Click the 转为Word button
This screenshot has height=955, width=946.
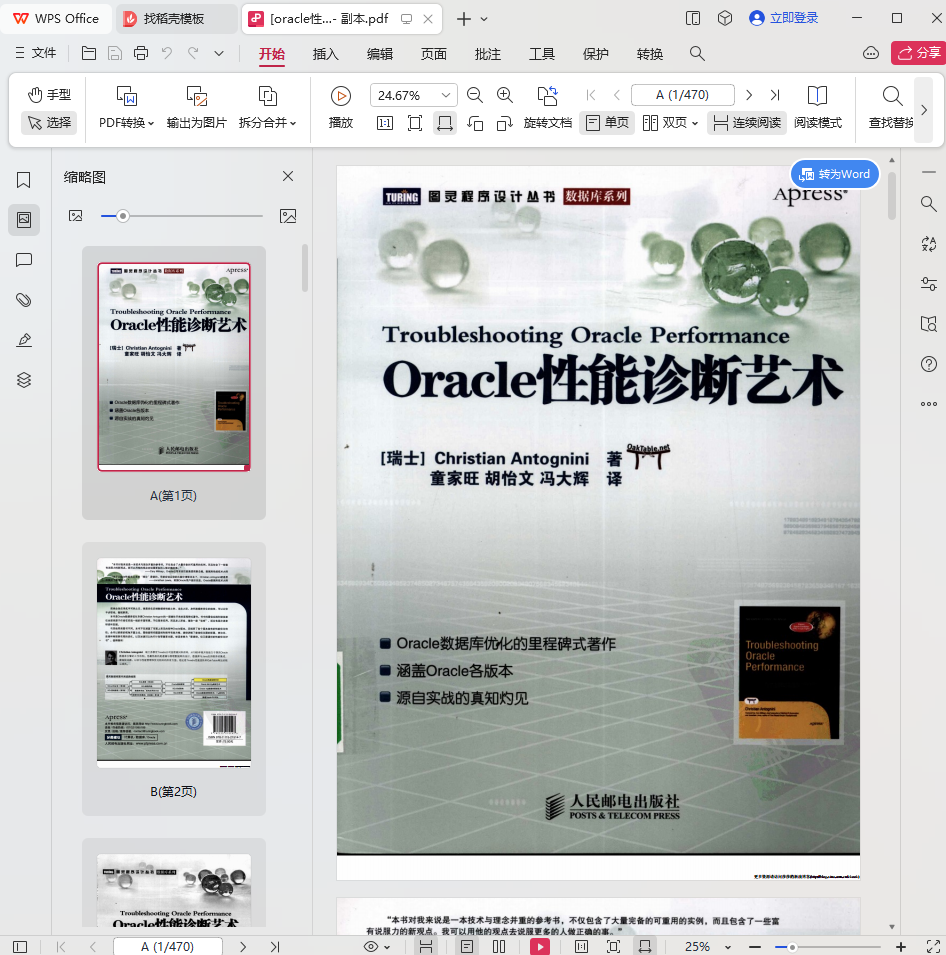coord(835,174)
